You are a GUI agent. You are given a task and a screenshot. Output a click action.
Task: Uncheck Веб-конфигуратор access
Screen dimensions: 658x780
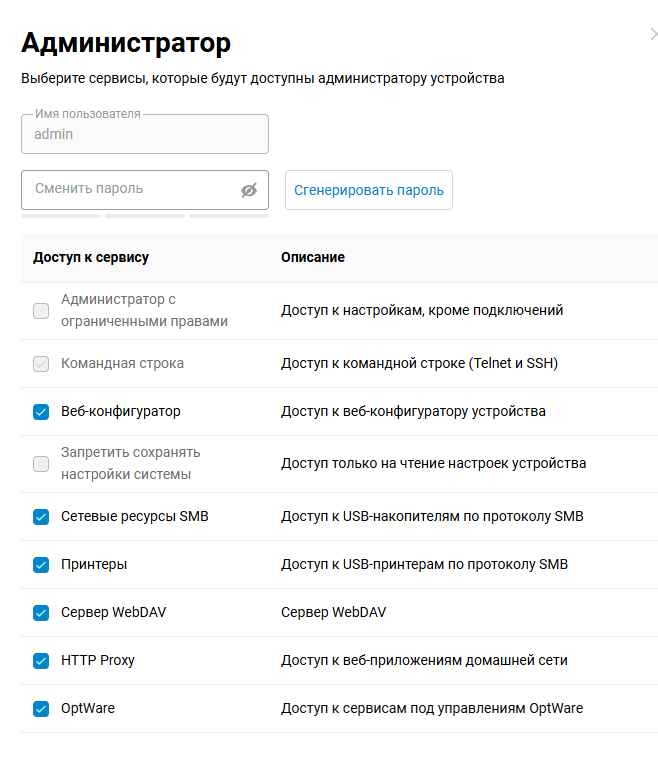(x=41, y=412)
